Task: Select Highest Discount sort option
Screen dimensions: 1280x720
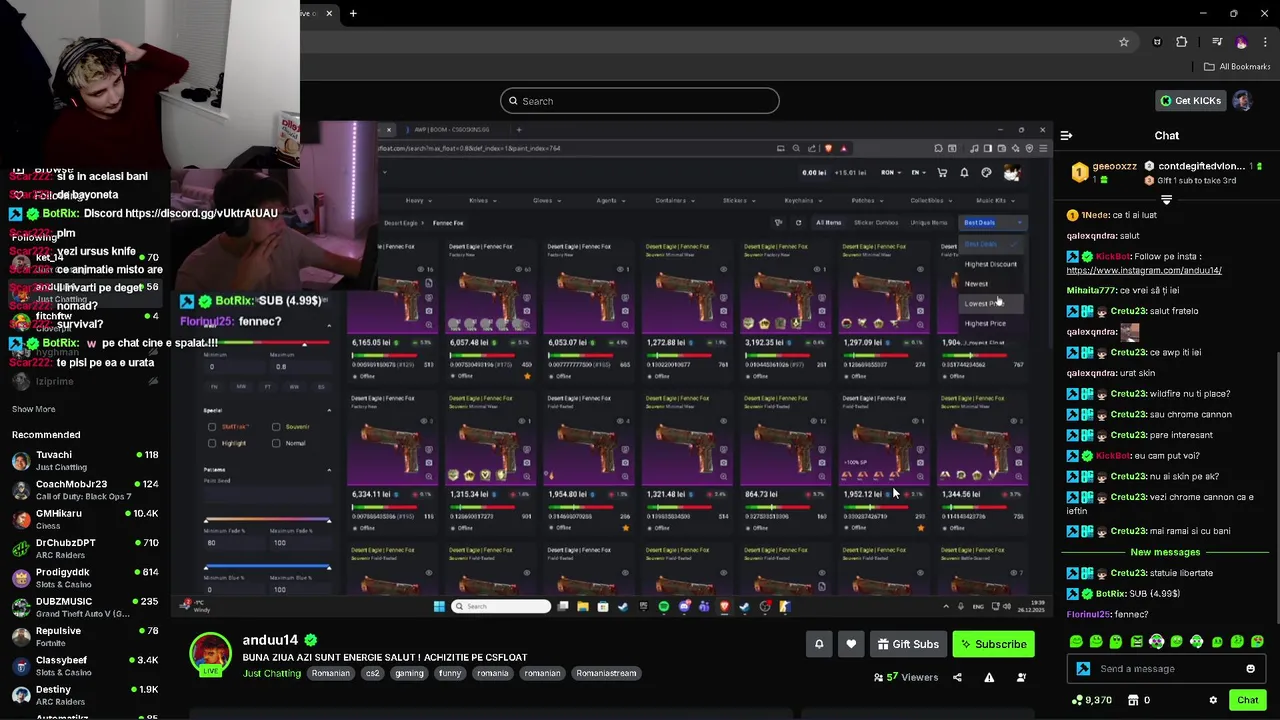Action: pos(990,264)
